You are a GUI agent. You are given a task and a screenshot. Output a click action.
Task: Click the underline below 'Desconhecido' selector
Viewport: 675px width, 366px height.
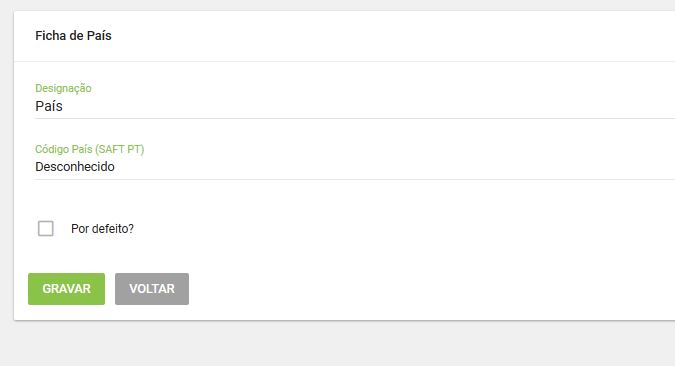click(355, 180)
